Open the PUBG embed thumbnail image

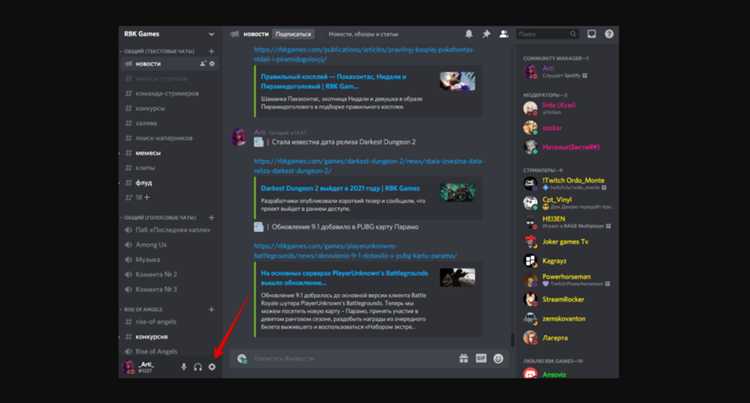tap(458, 277)
